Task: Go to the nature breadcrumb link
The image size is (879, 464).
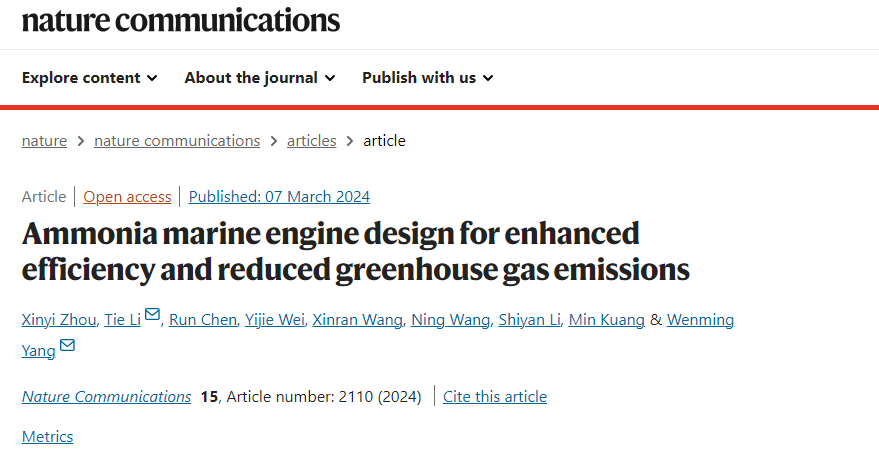Action: (x=44, y=141)
